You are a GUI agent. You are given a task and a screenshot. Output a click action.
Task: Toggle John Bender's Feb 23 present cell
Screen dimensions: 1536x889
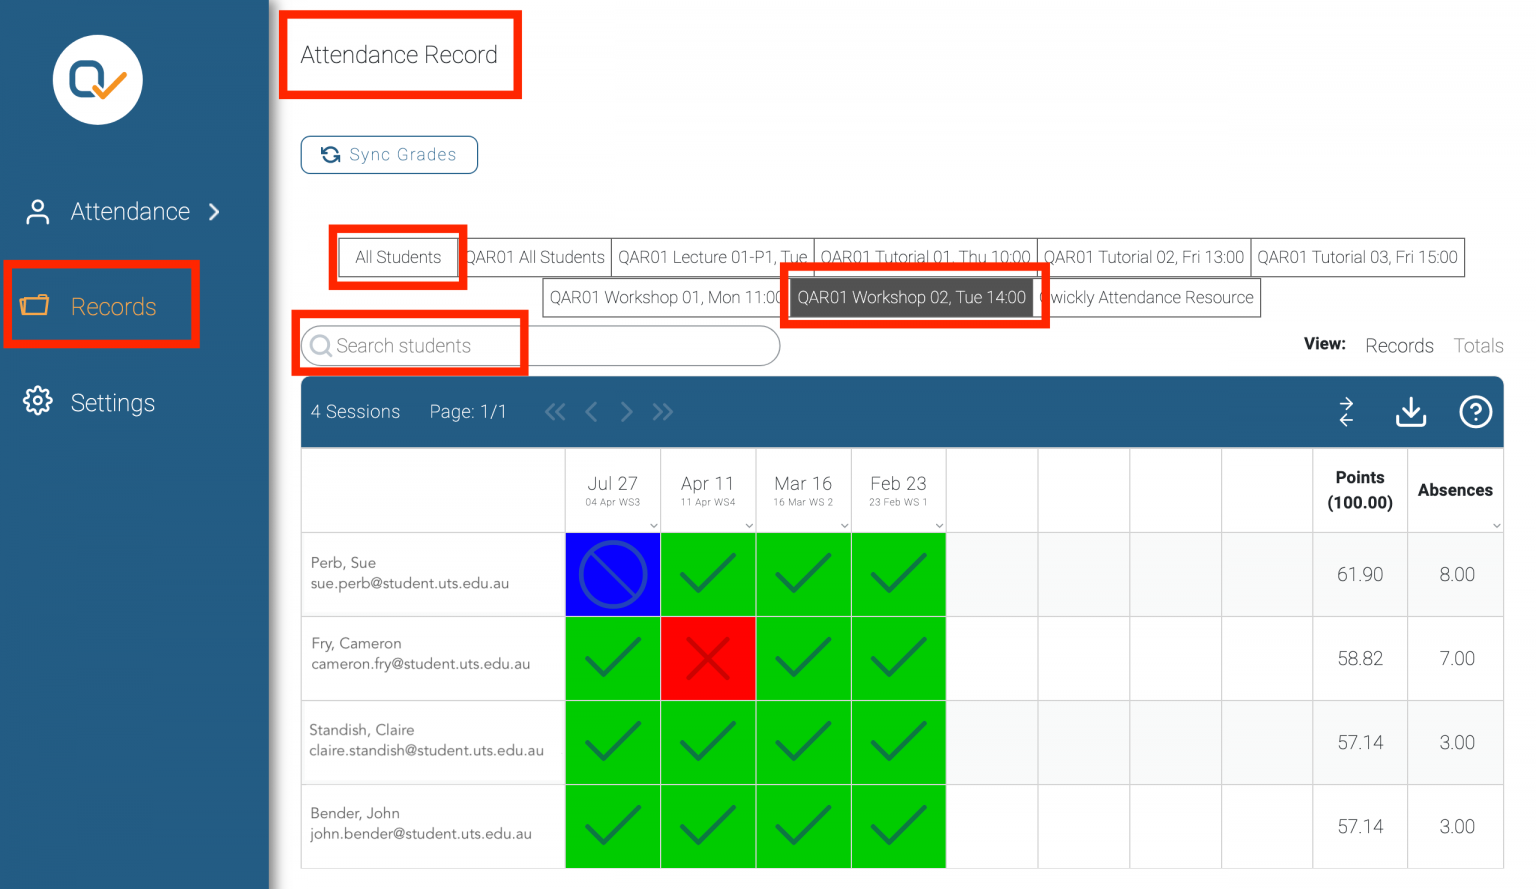tap(898, 826)
